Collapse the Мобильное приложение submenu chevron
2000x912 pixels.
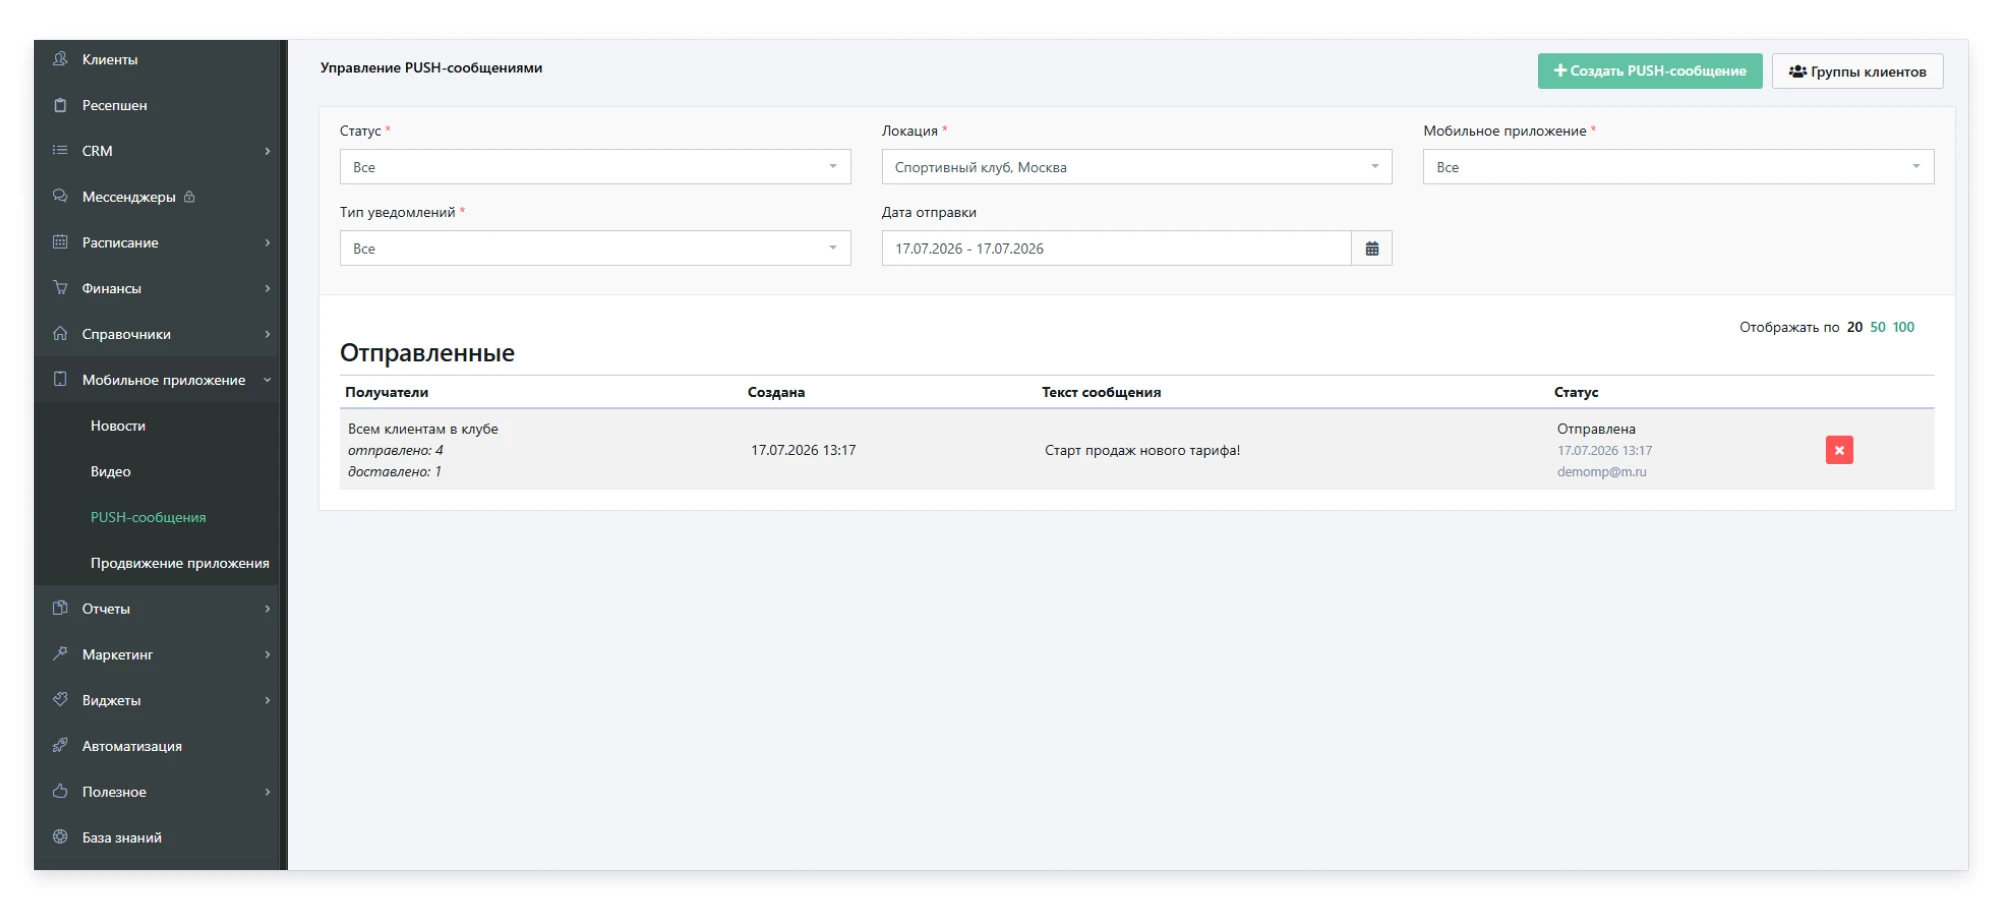click(267, 380)
